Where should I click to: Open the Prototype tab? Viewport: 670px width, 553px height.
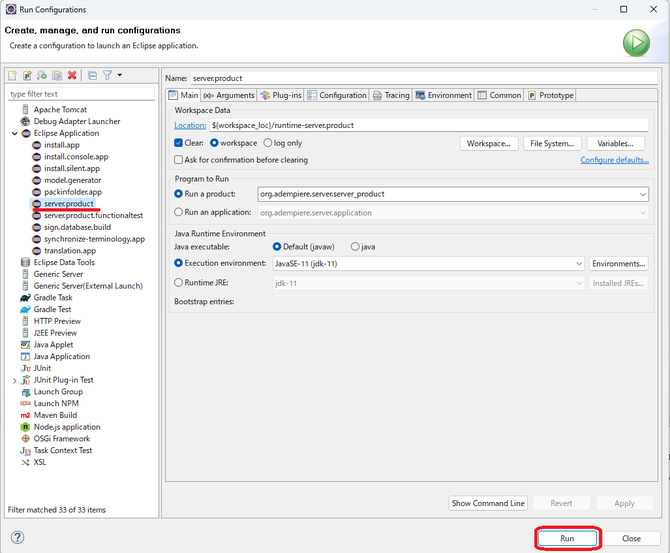coord(551,95)
